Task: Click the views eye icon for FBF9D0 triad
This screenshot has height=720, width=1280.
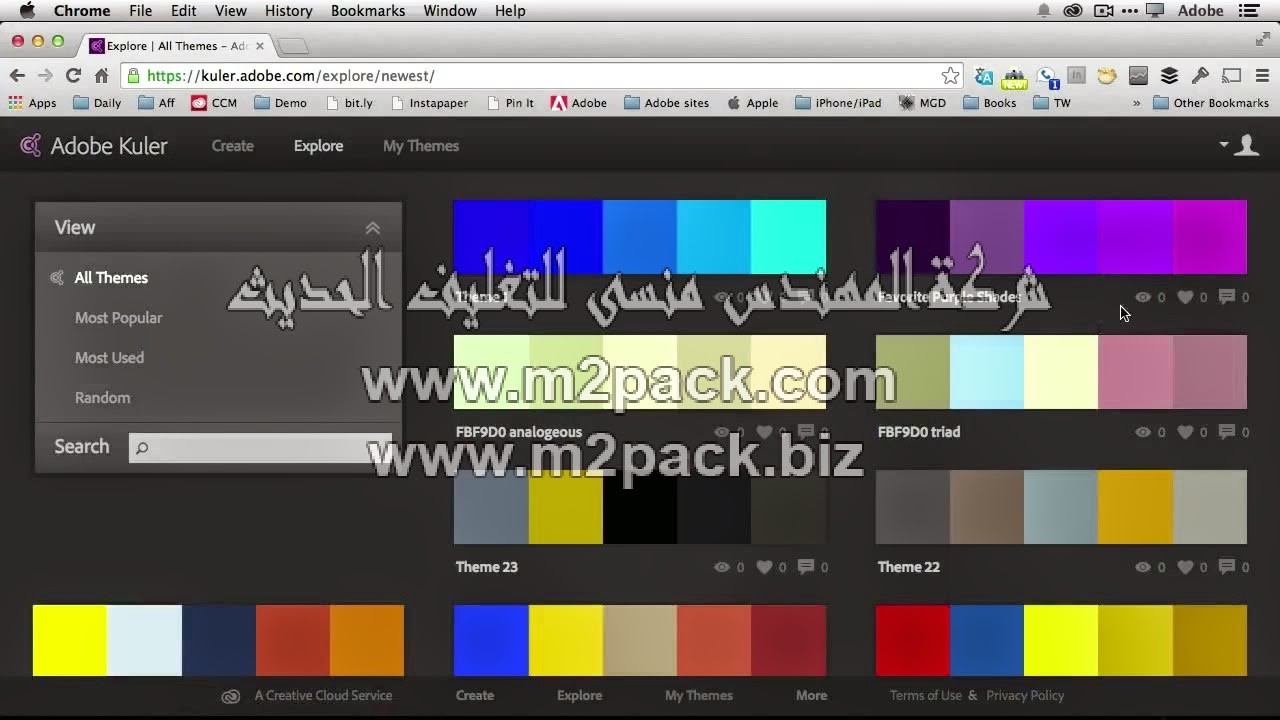Action: point(1143,432)
